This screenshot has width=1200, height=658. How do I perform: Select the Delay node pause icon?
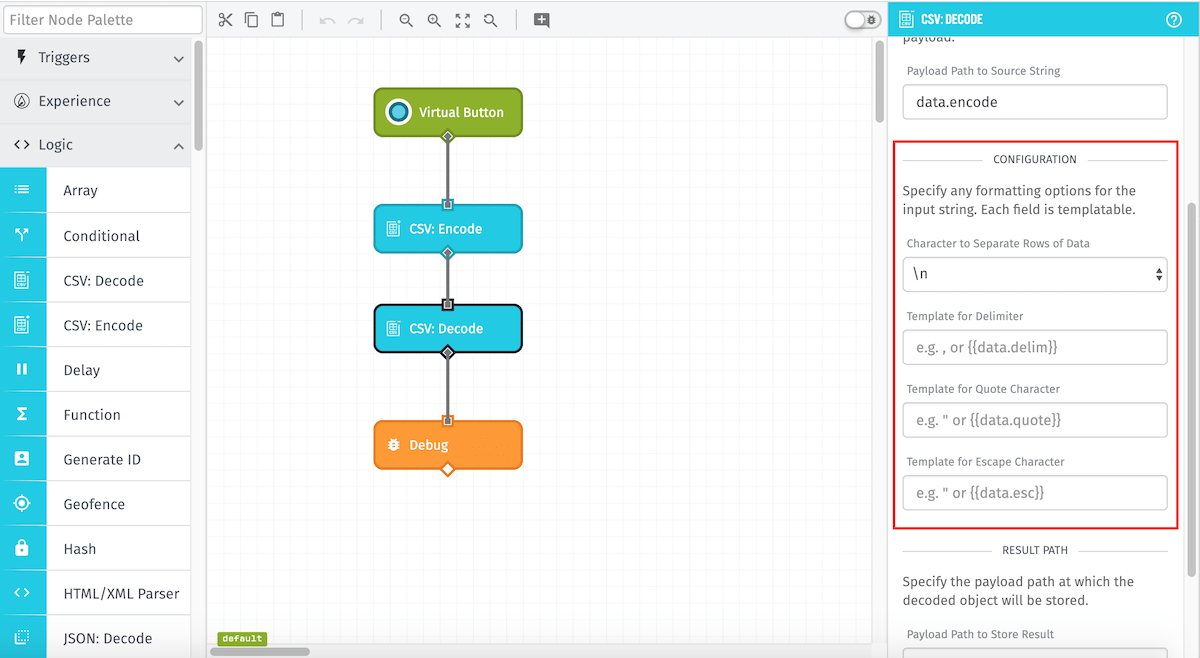pyautogui.click(x=23, y=370)
